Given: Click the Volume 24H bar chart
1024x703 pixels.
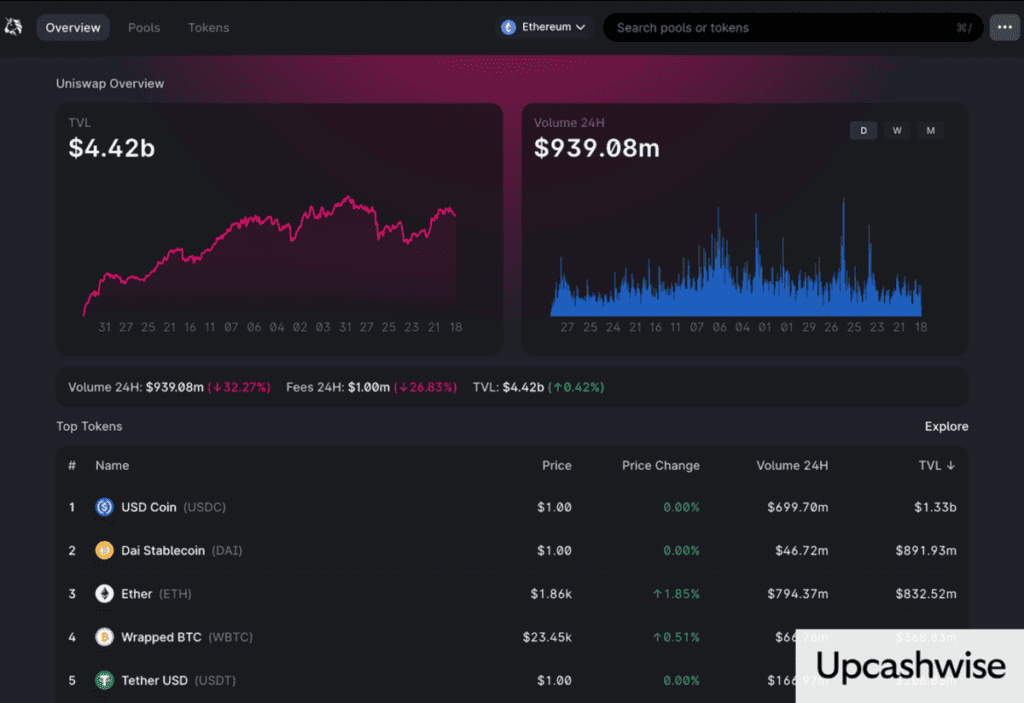Looking at the screenshot, I should (736, 257).
